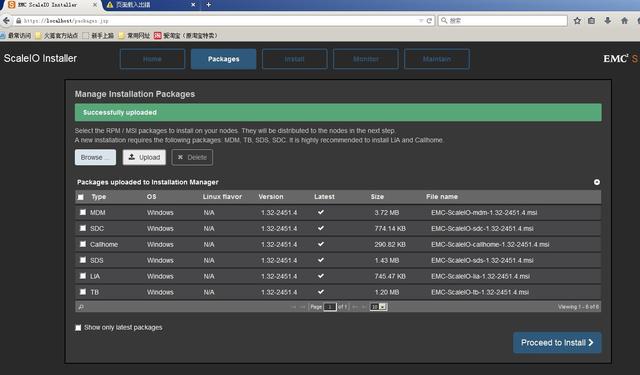Open the Install tab
Image resolution: width=640 pixels, height=375 pixels.
coord(294,59)
